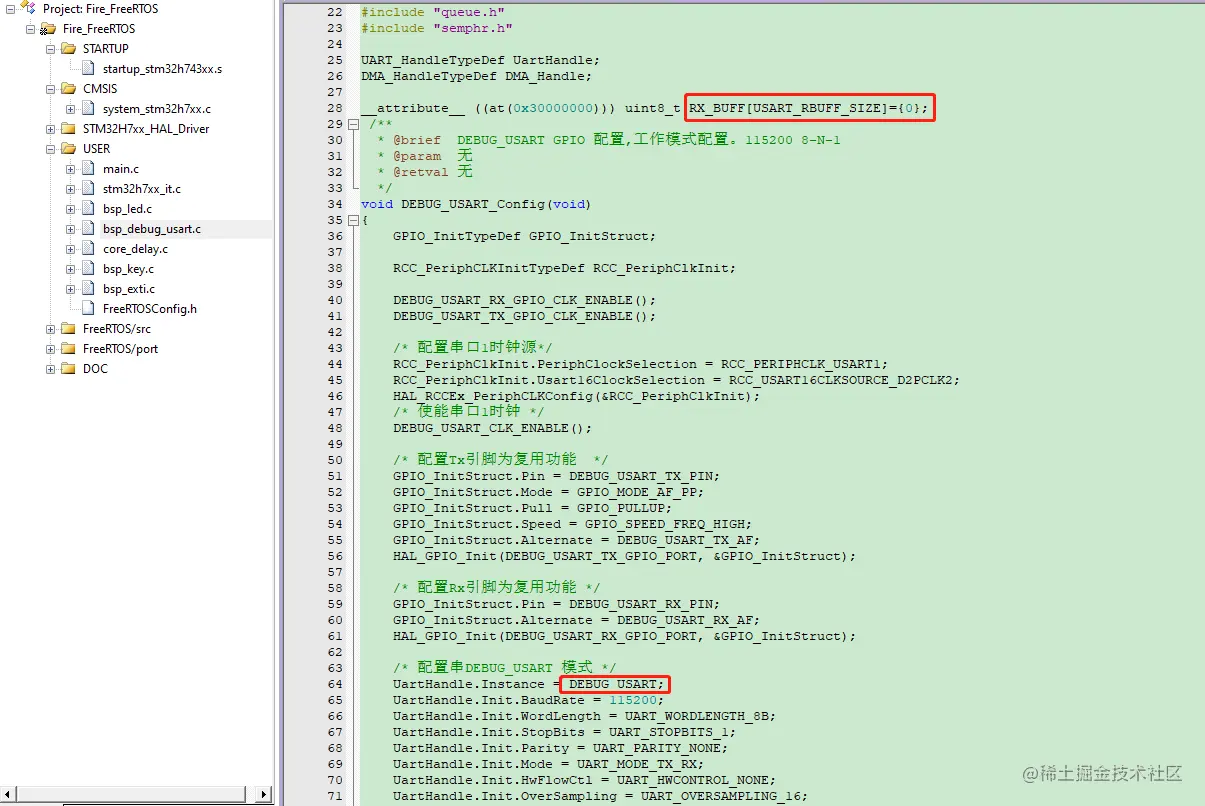Click 'void DEBUG_USART_Config(void)' on line 34
Screen dimensions: 1205x806
coord(477,204)
